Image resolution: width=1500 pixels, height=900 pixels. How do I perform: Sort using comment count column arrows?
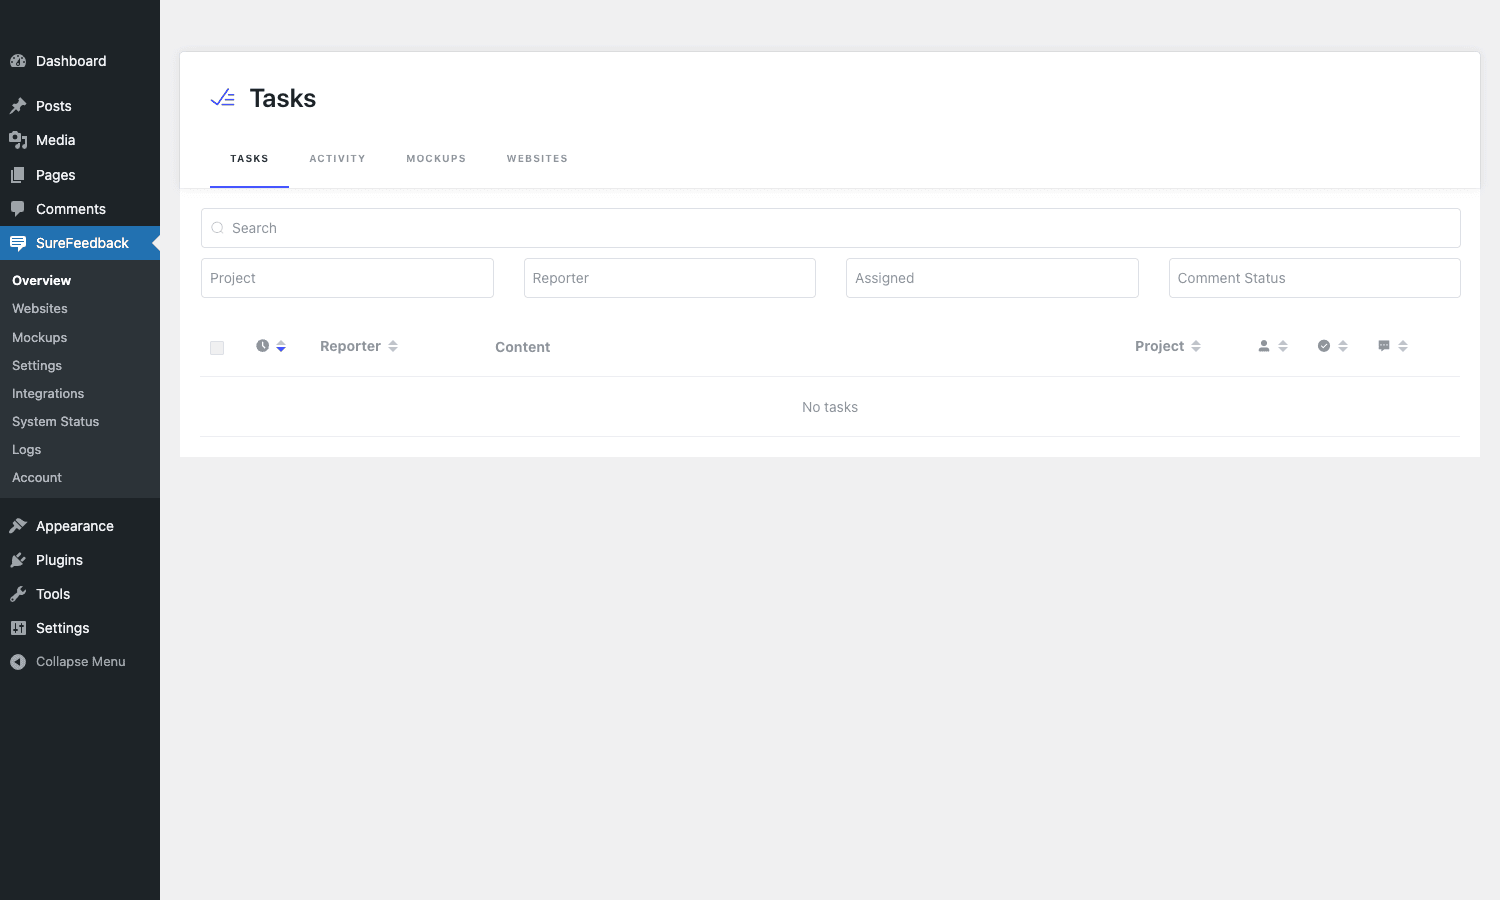point(1403,346)
